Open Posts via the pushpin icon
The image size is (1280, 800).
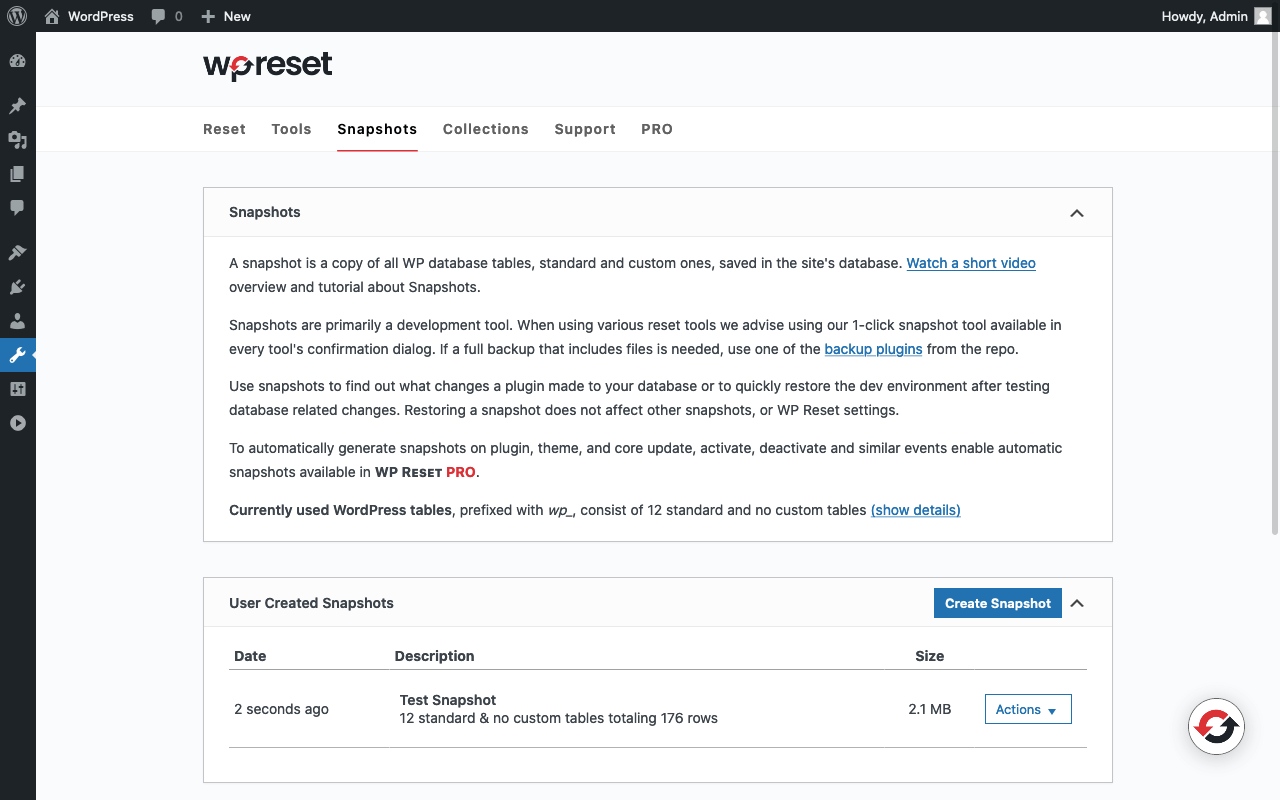(17, 106)
